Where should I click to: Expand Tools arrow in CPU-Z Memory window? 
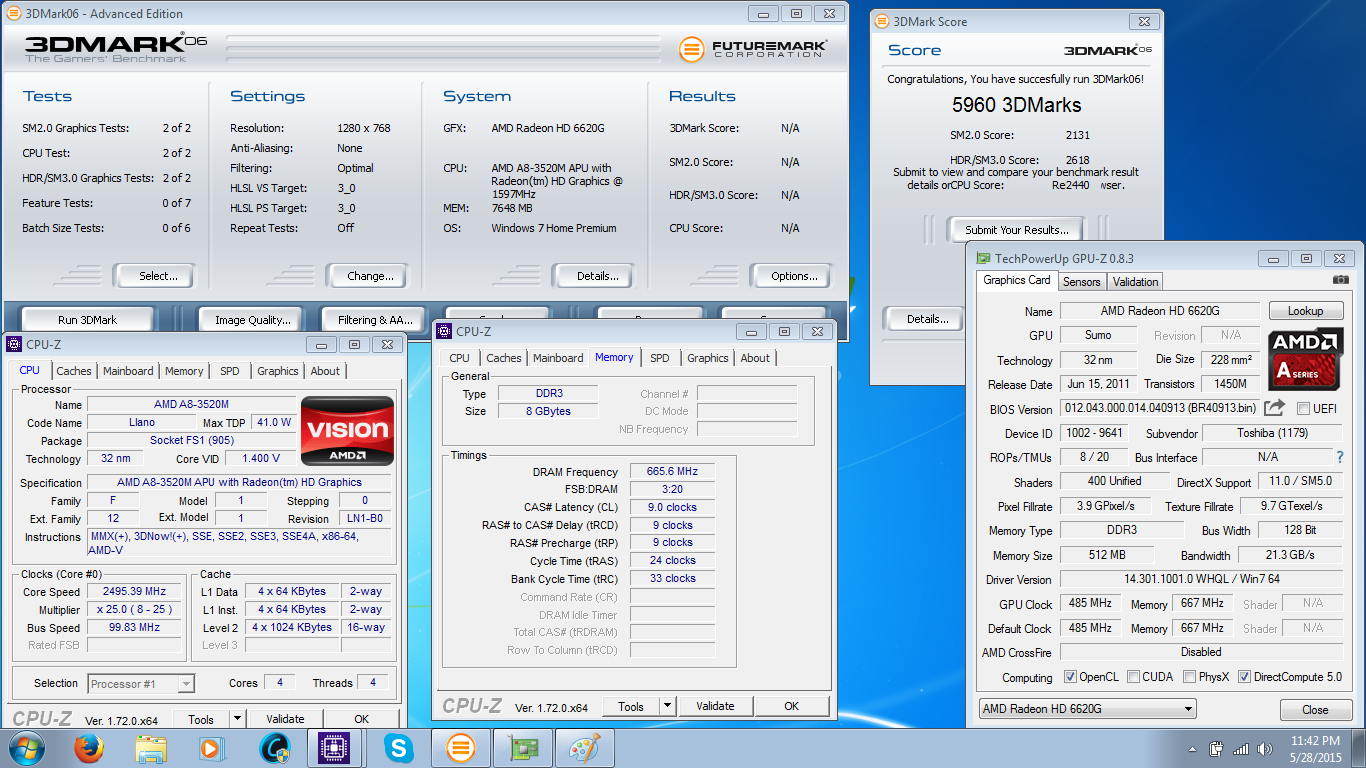pyautogui.click(x=667, y=706)
